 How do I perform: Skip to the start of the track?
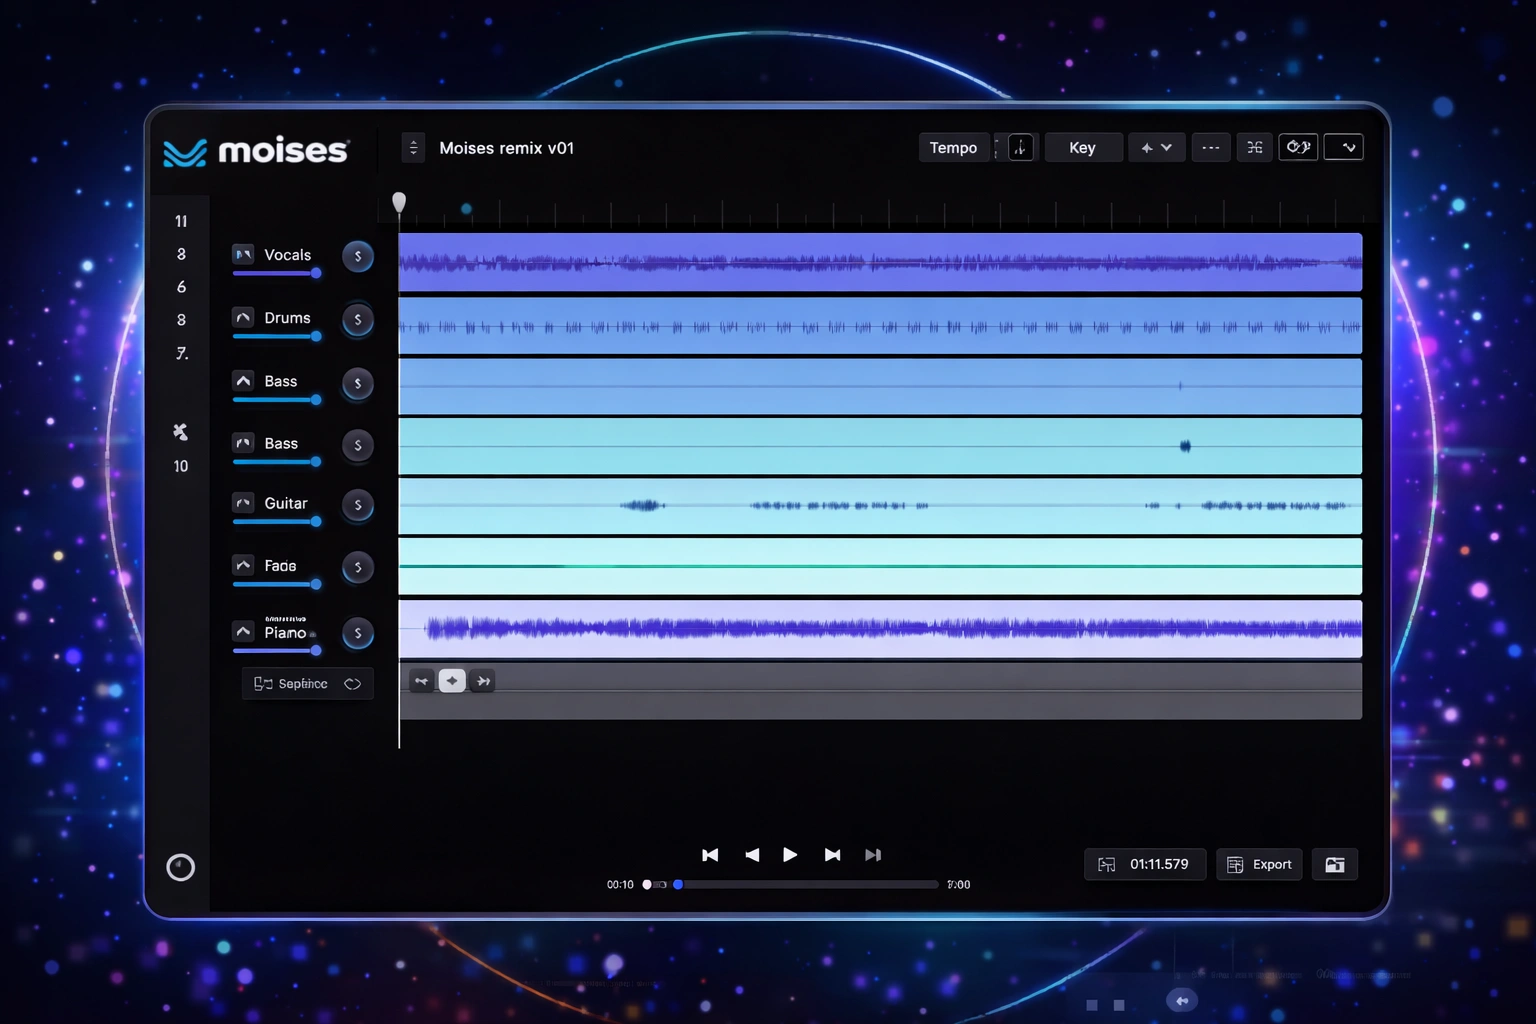click(x=710, y=855)
